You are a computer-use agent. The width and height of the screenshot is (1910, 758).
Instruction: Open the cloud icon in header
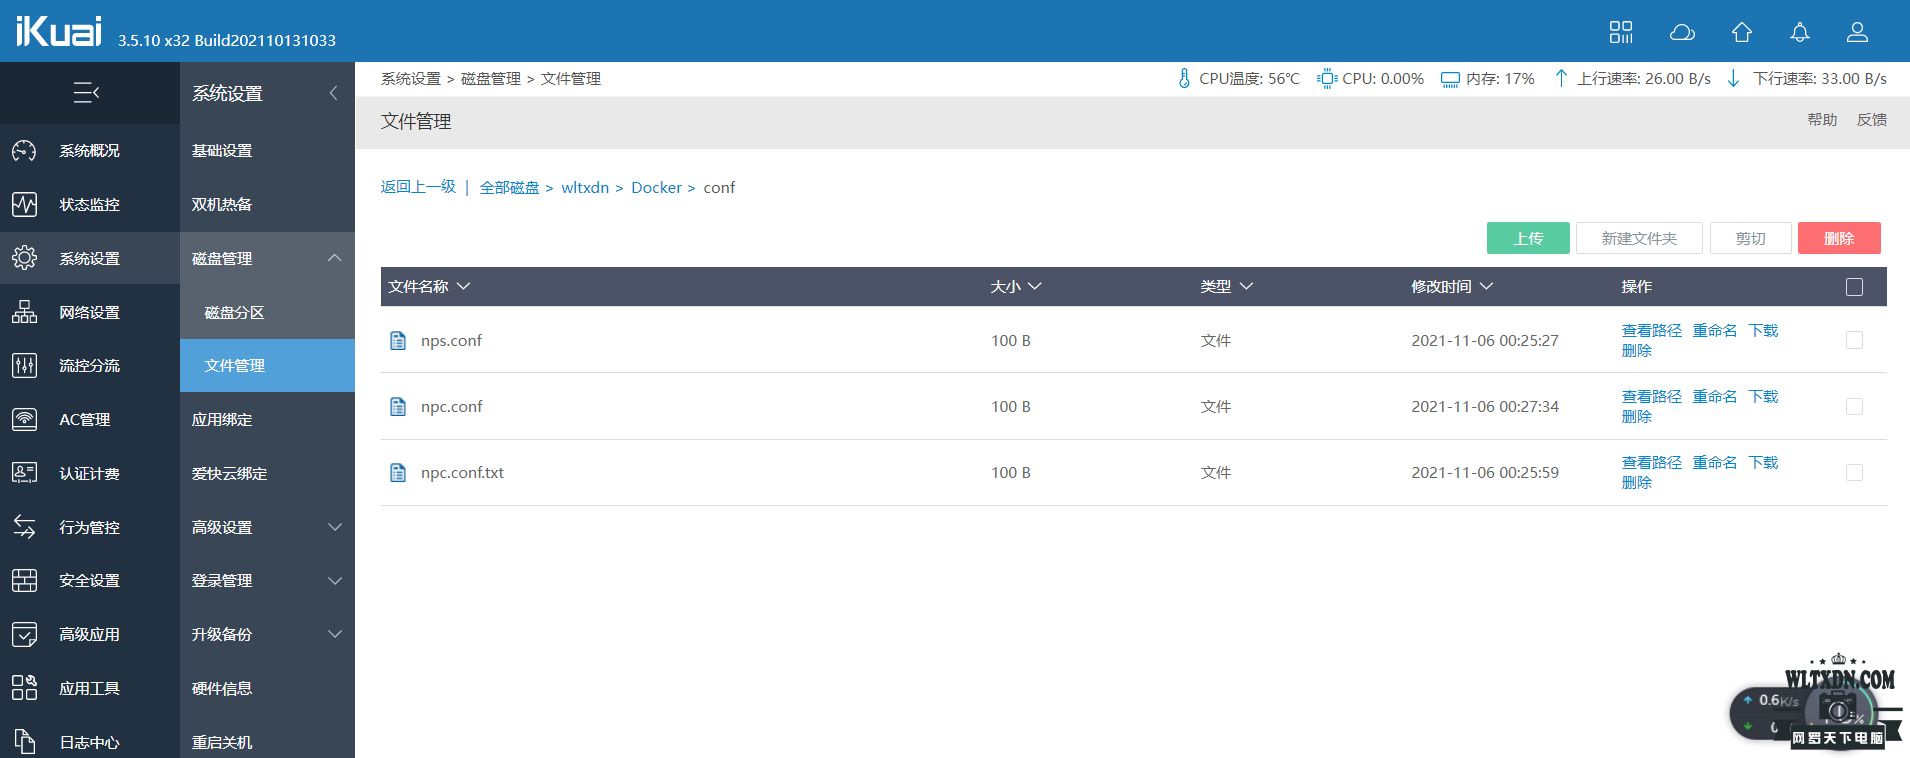coord(1682,32)
